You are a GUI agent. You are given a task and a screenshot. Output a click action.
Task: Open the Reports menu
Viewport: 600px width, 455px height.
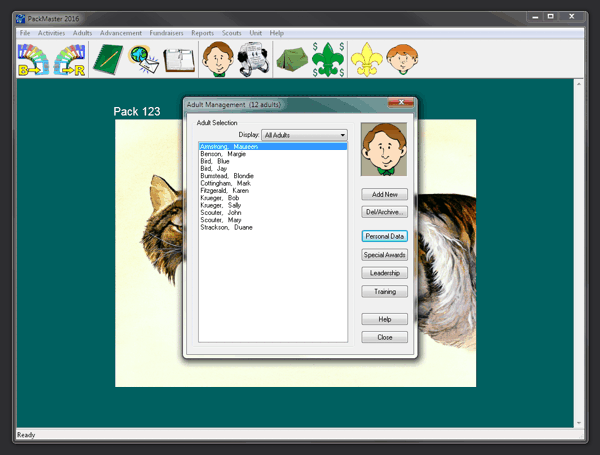[202, 33]
